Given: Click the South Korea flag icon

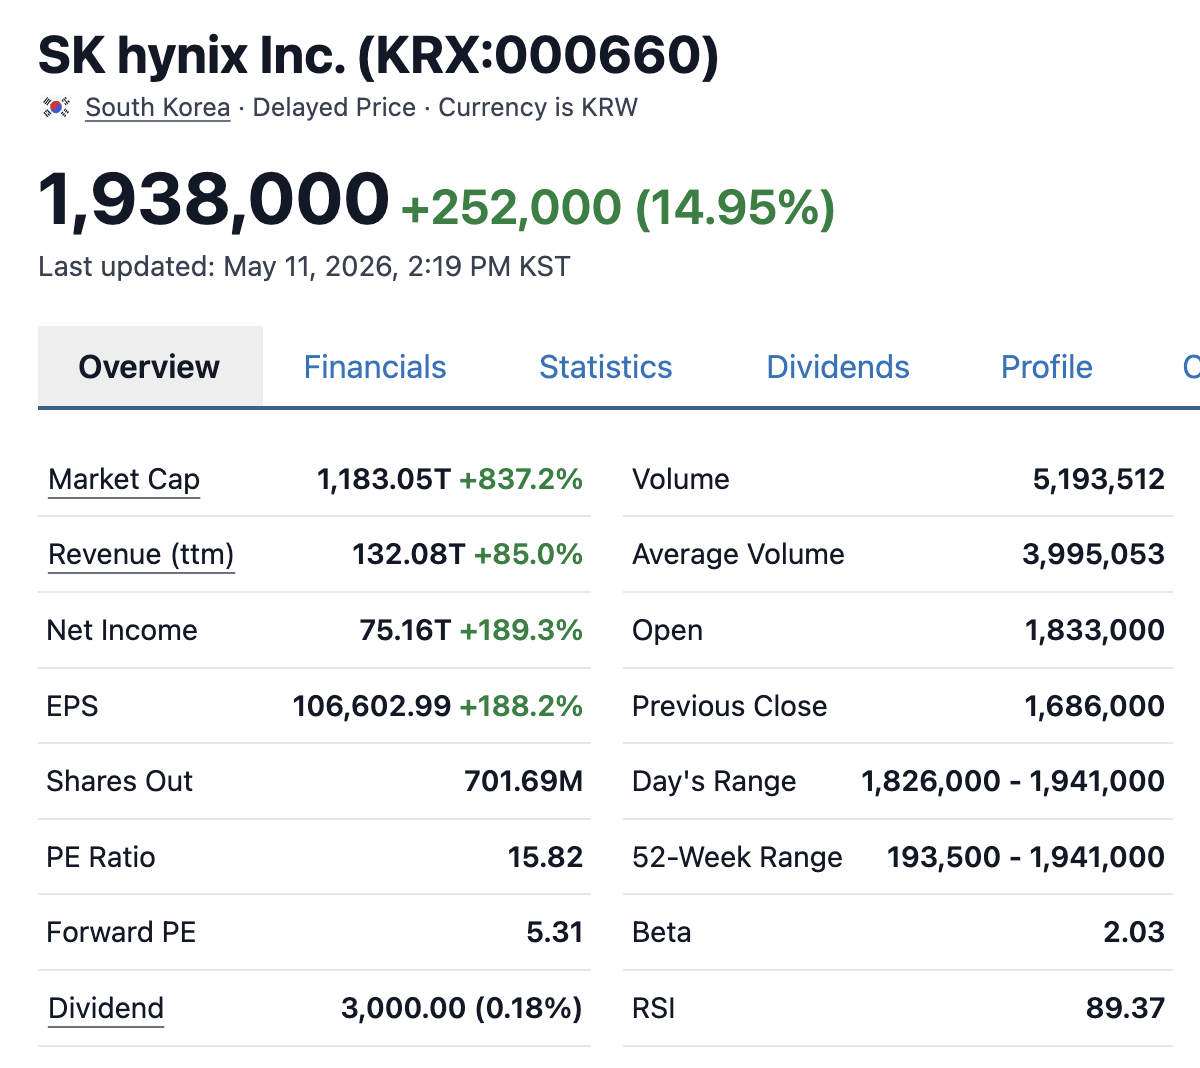Looking at the screenshot, I should 56,107.
